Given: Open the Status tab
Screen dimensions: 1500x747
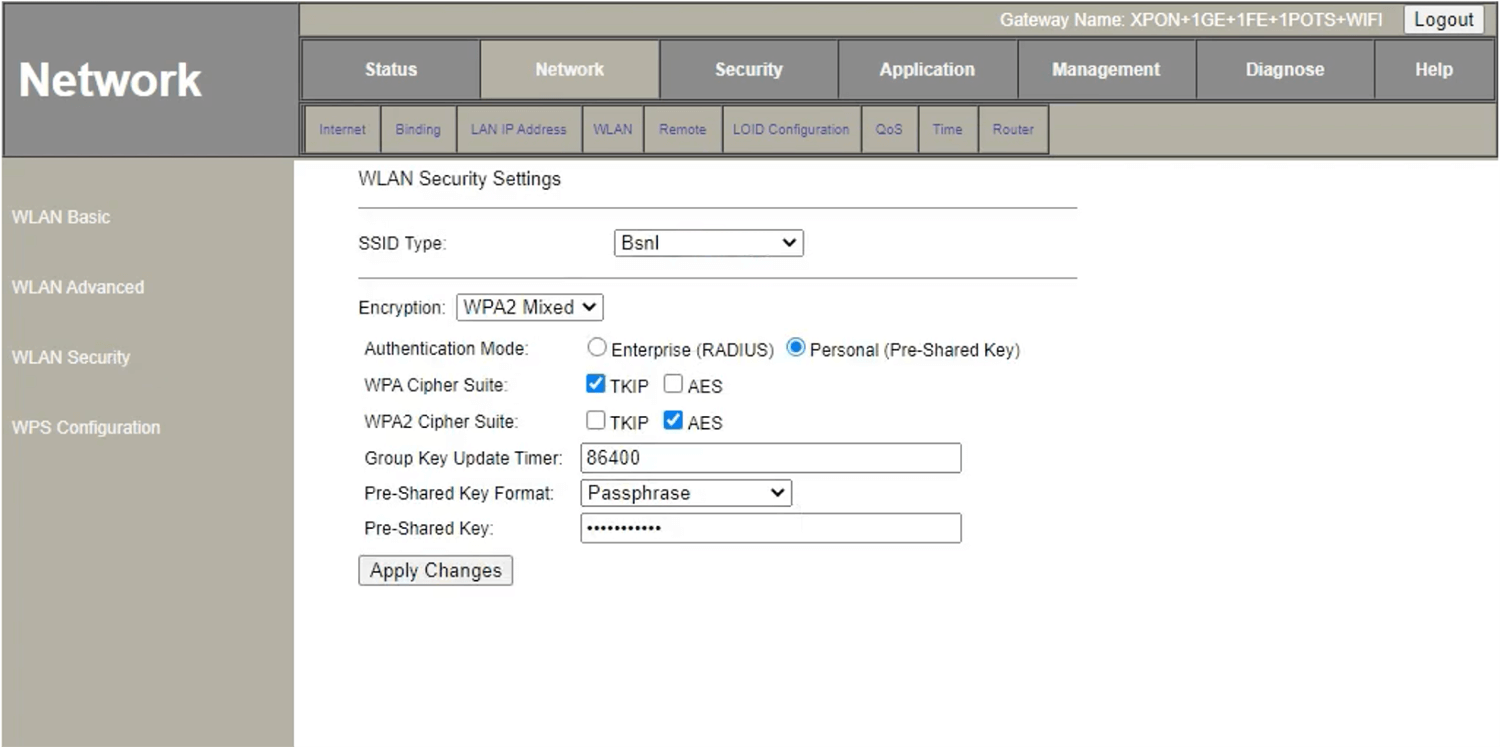Looking at the screenshot, I should click(x=390, y=70).
